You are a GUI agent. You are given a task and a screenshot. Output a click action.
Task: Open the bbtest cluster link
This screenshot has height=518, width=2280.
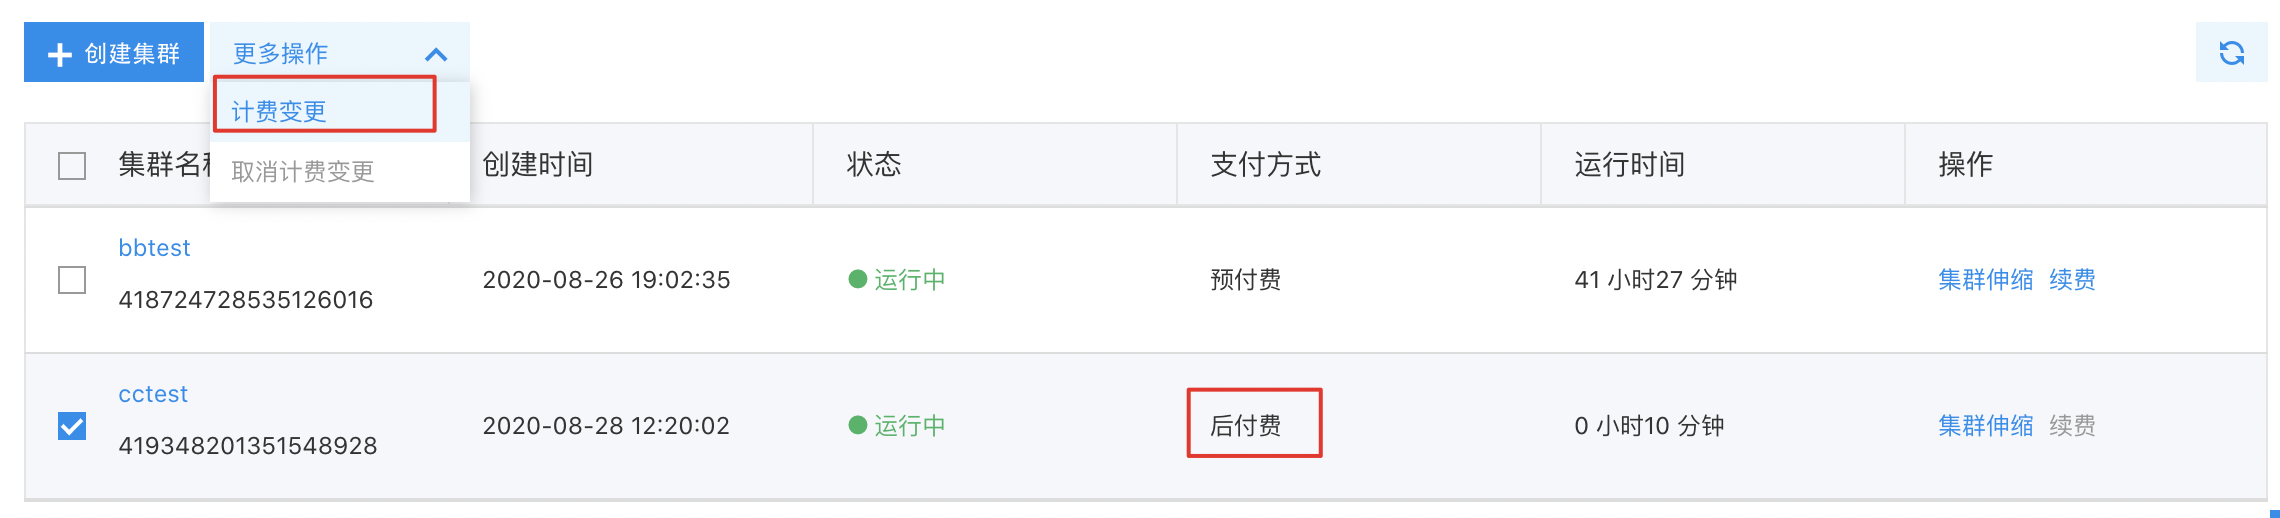click(x=154, y=248)
